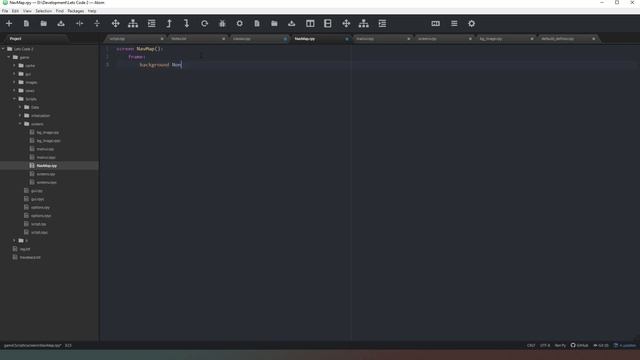Viewport: 640px width, 360px height.
Task: Switch to the Notes.txt editor tab
Action: (x=197, y=39)
